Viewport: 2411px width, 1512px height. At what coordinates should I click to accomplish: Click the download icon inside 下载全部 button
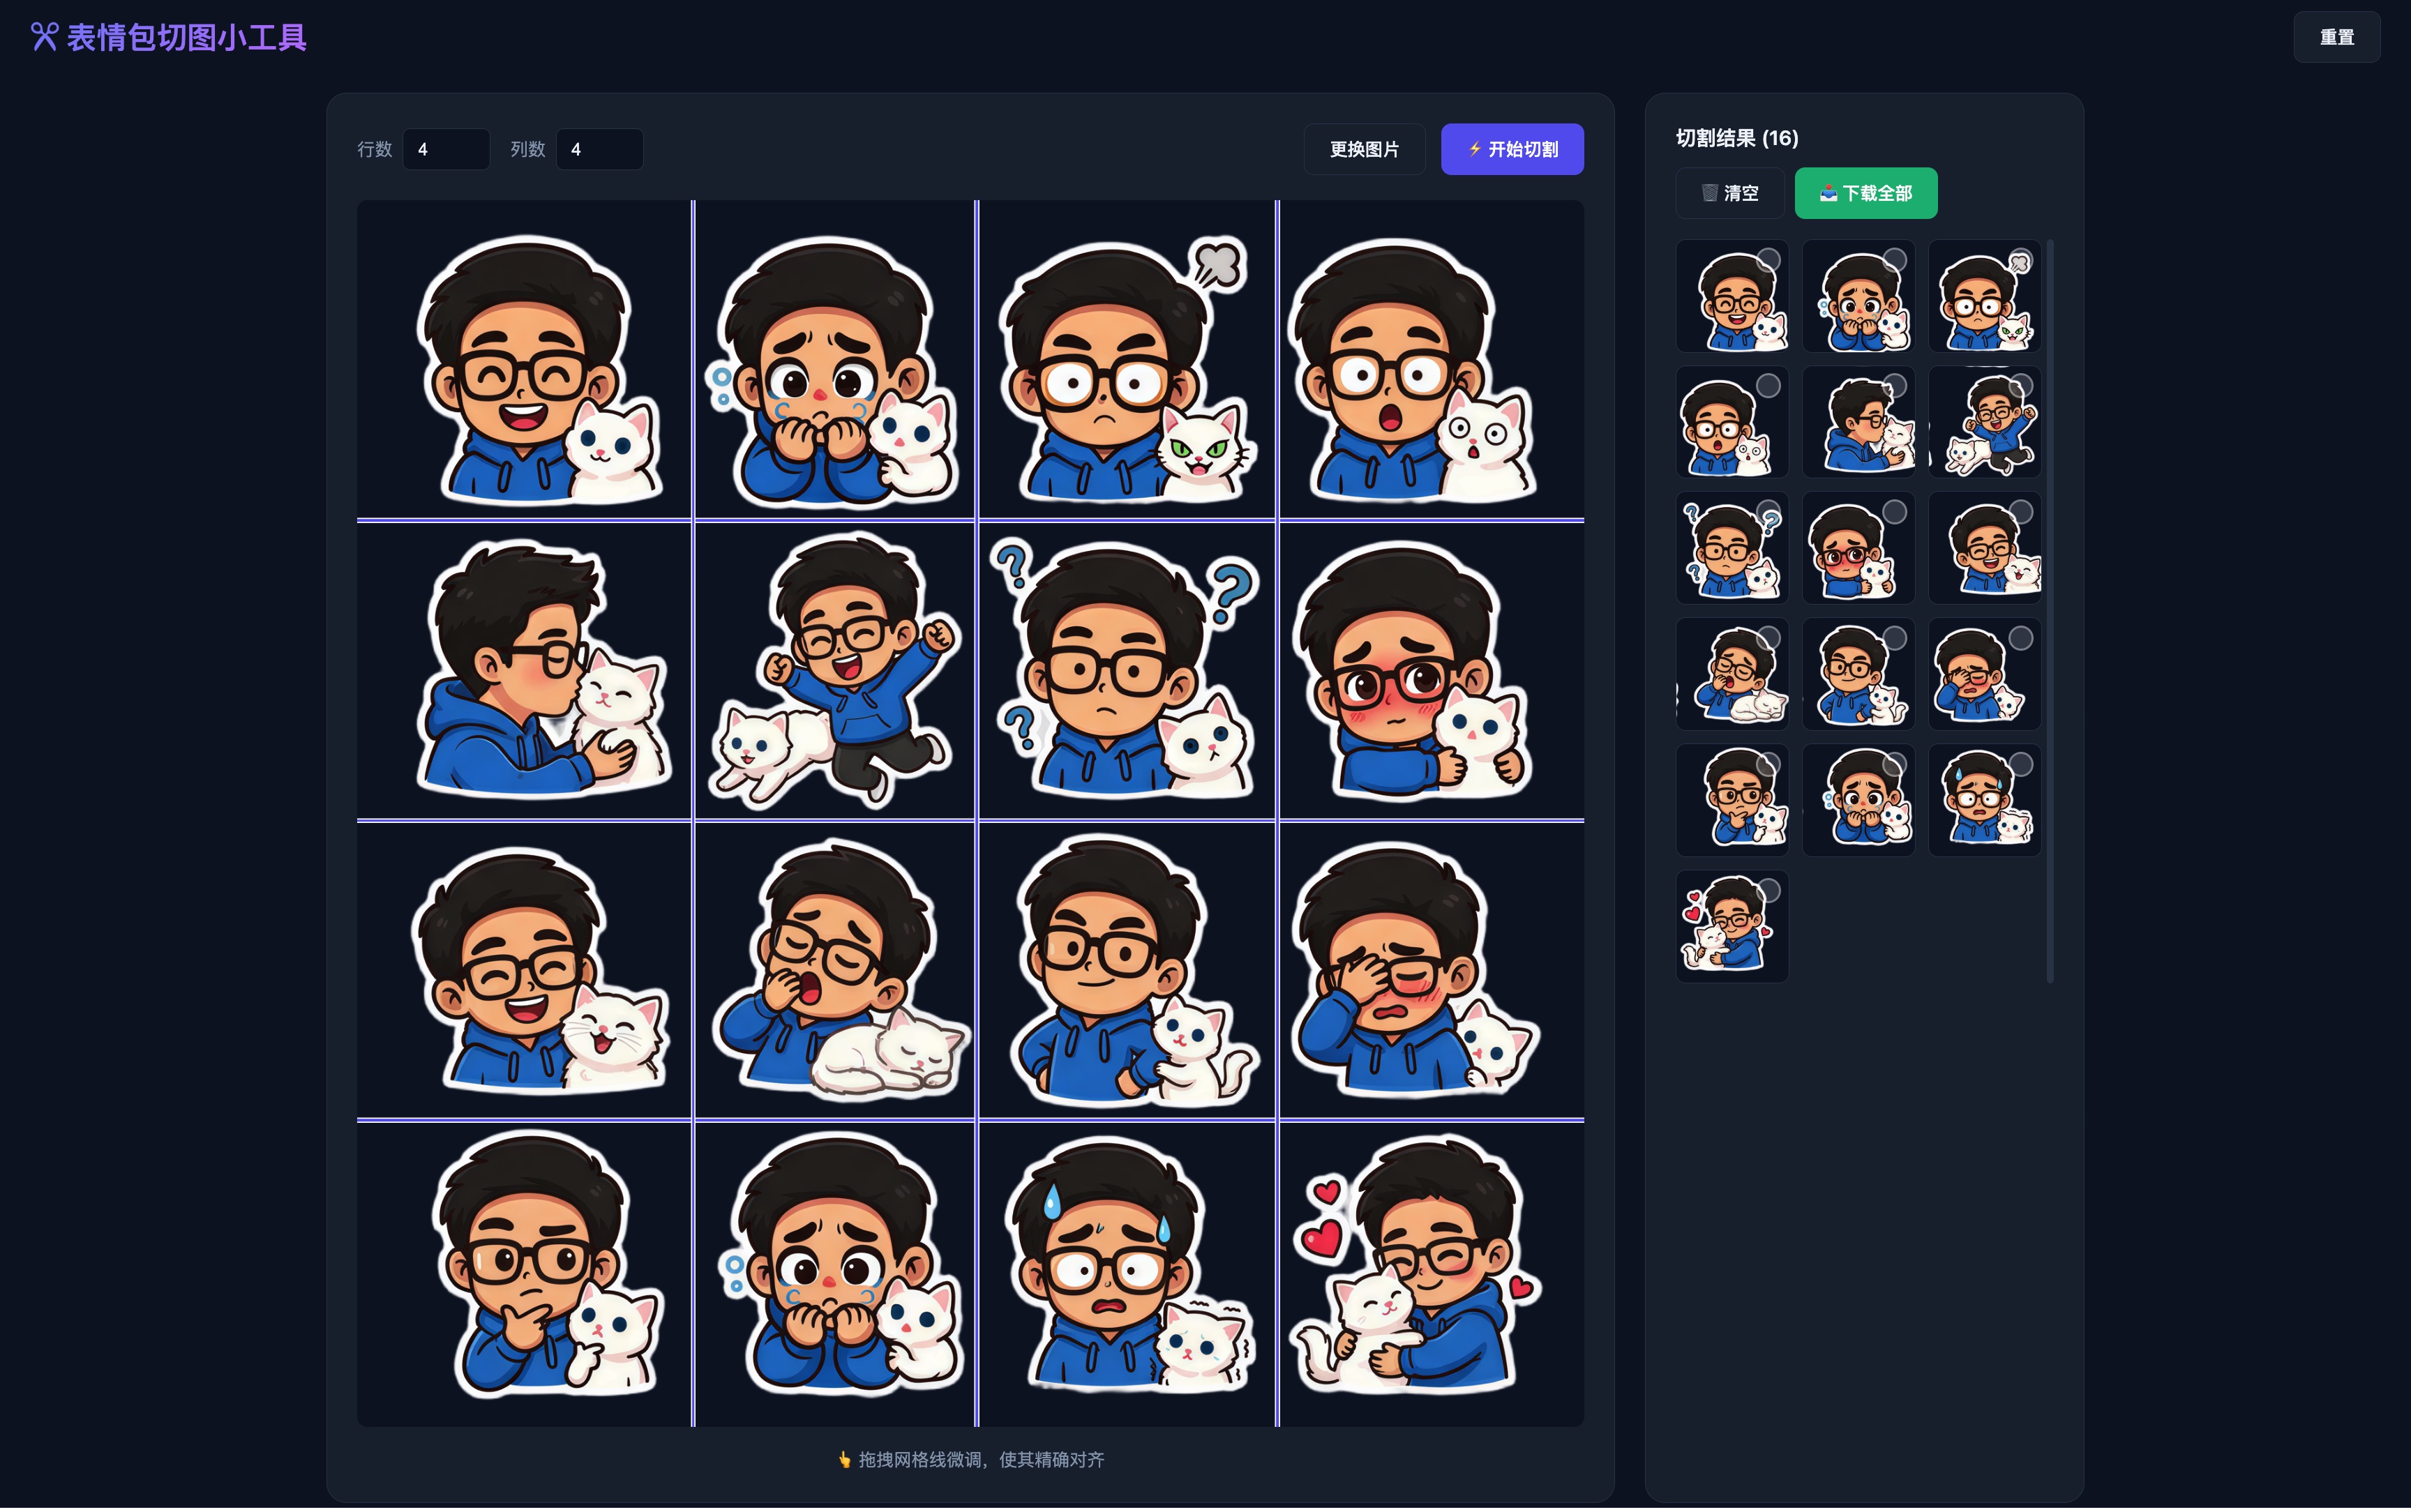(x=1826, y=192)
